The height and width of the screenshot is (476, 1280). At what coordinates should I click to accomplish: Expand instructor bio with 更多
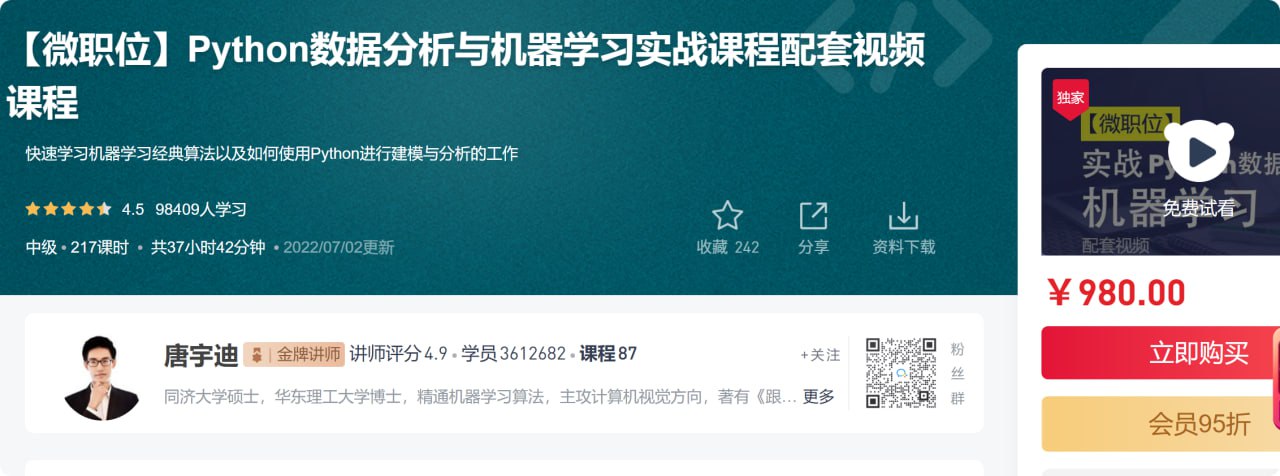(818, 396)
